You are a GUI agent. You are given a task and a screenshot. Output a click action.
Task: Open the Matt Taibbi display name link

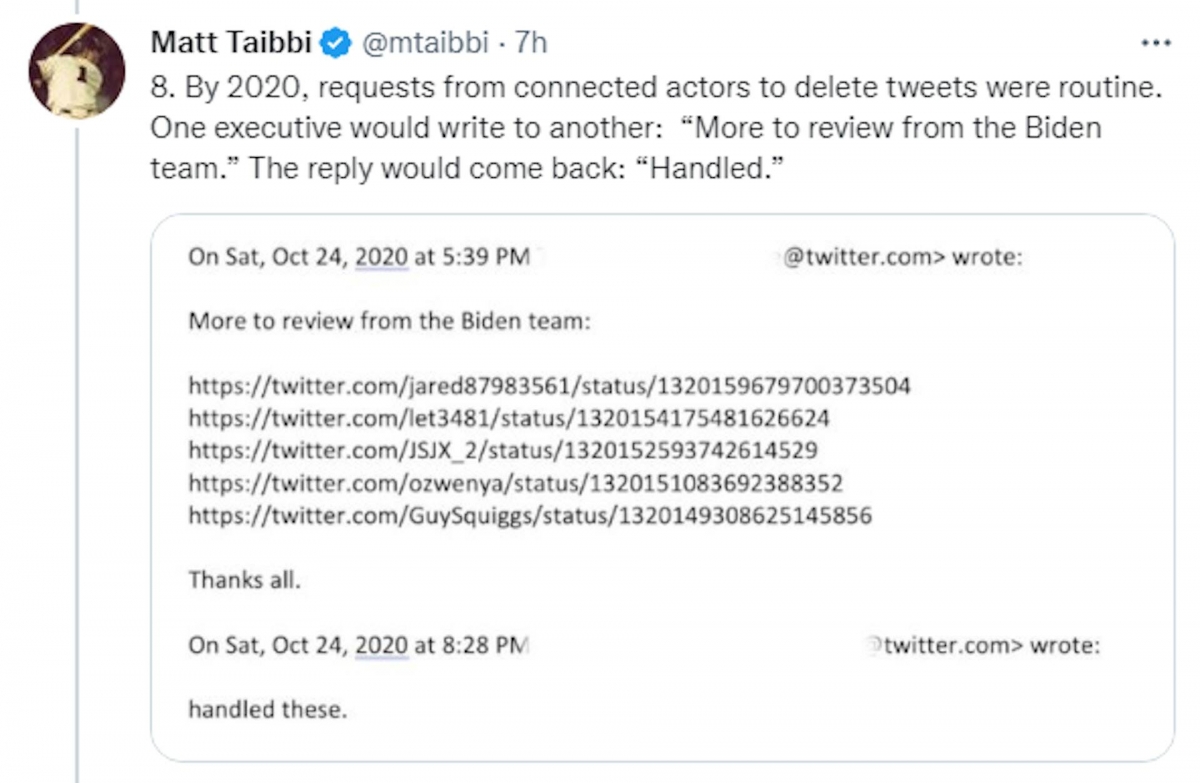(232, 43)
